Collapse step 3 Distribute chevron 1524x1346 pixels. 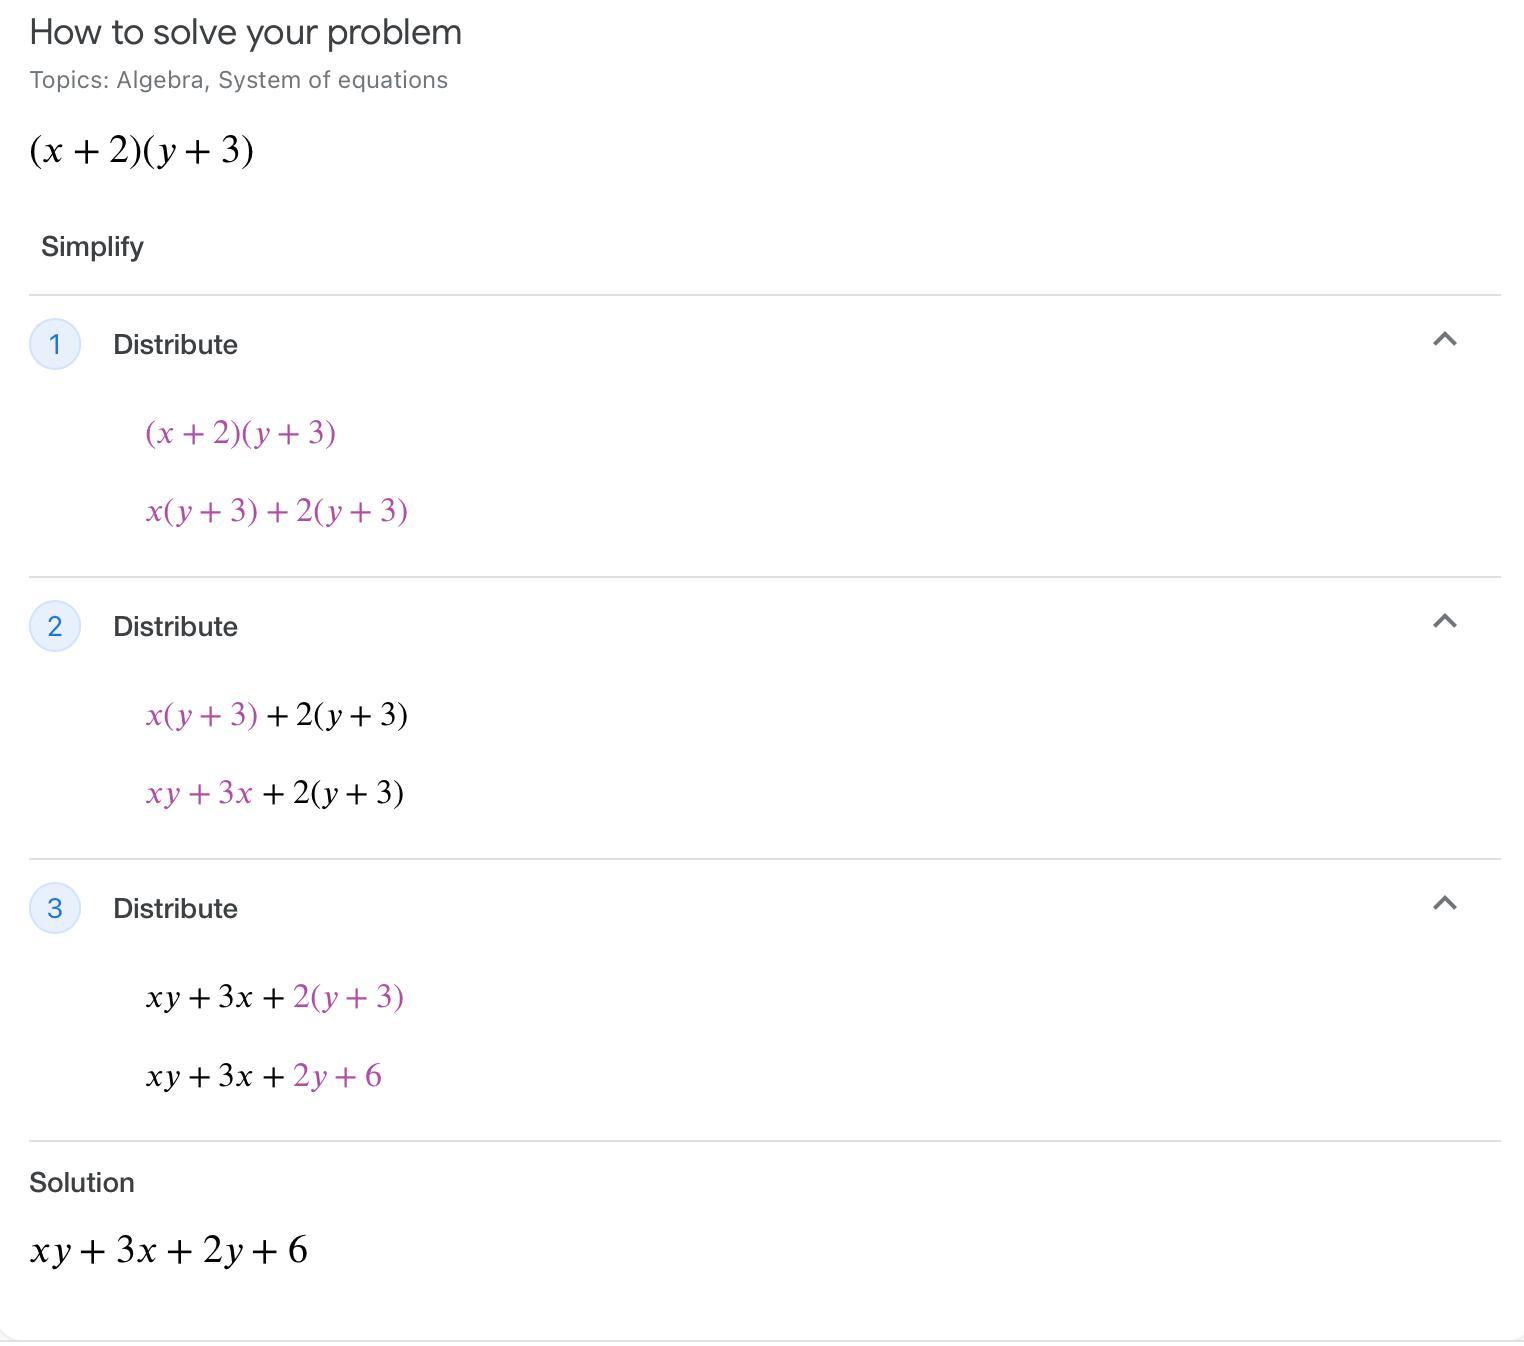coord(1444,904)
